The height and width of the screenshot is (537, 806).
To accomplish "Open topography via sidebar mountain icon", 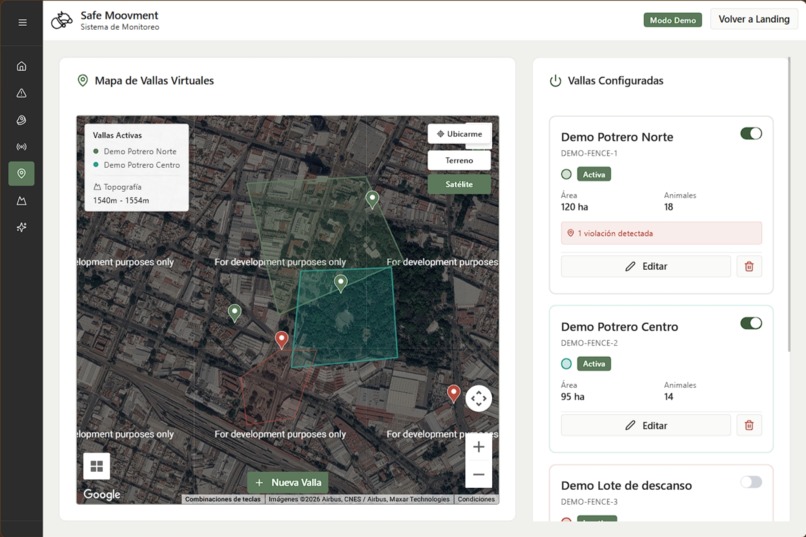I will click(22, 200).
